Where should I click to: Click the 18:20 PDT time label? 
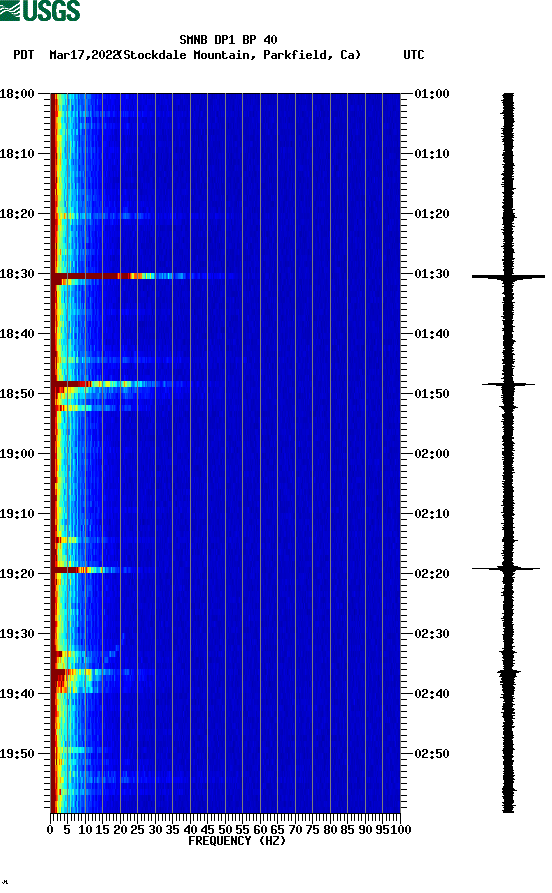(17, 214)
